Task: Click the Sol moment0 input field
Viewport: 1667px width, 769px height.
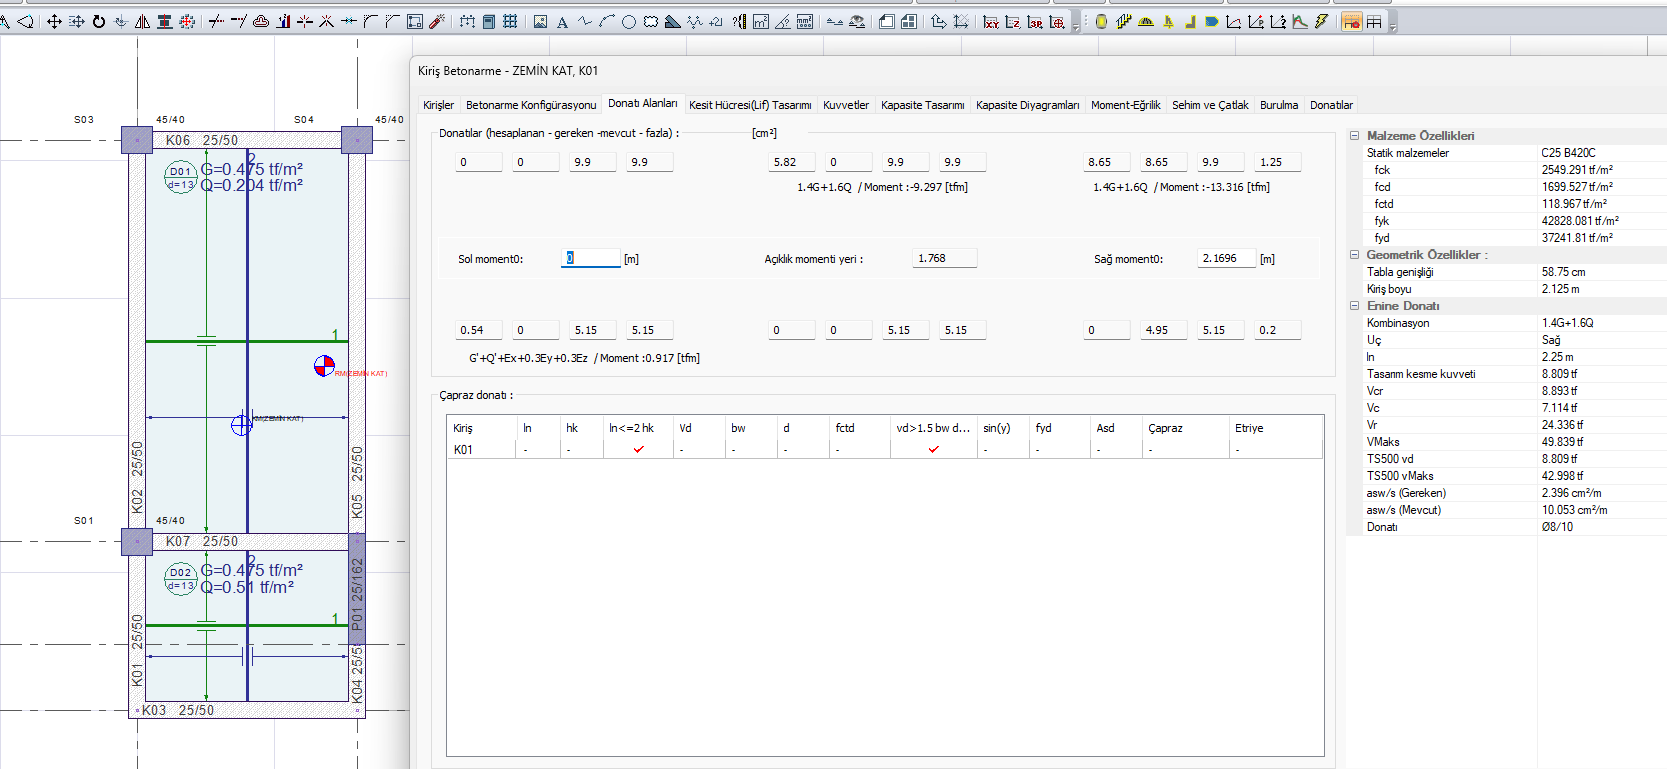Action: click(591, 258)
